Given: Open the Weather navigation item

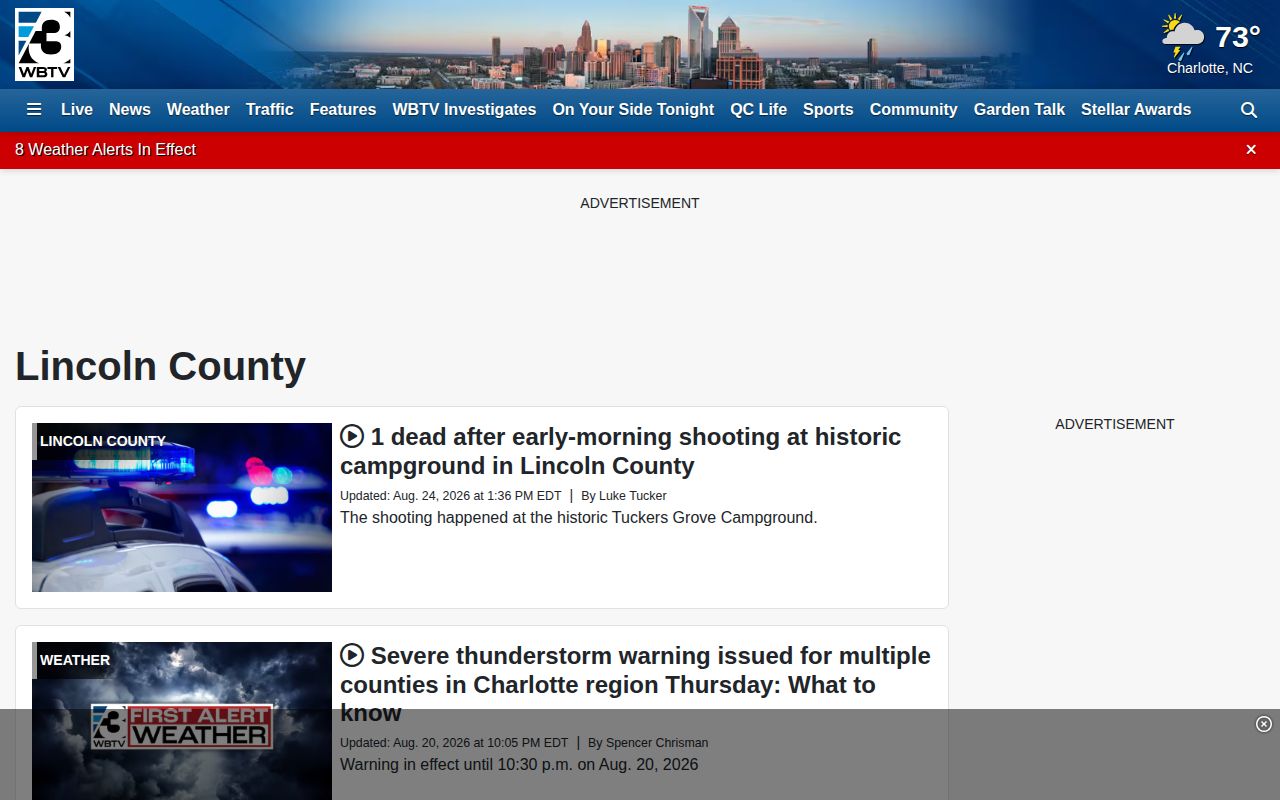Looking at the screenshot, I should pyautogui.click(x=198, y=110).
